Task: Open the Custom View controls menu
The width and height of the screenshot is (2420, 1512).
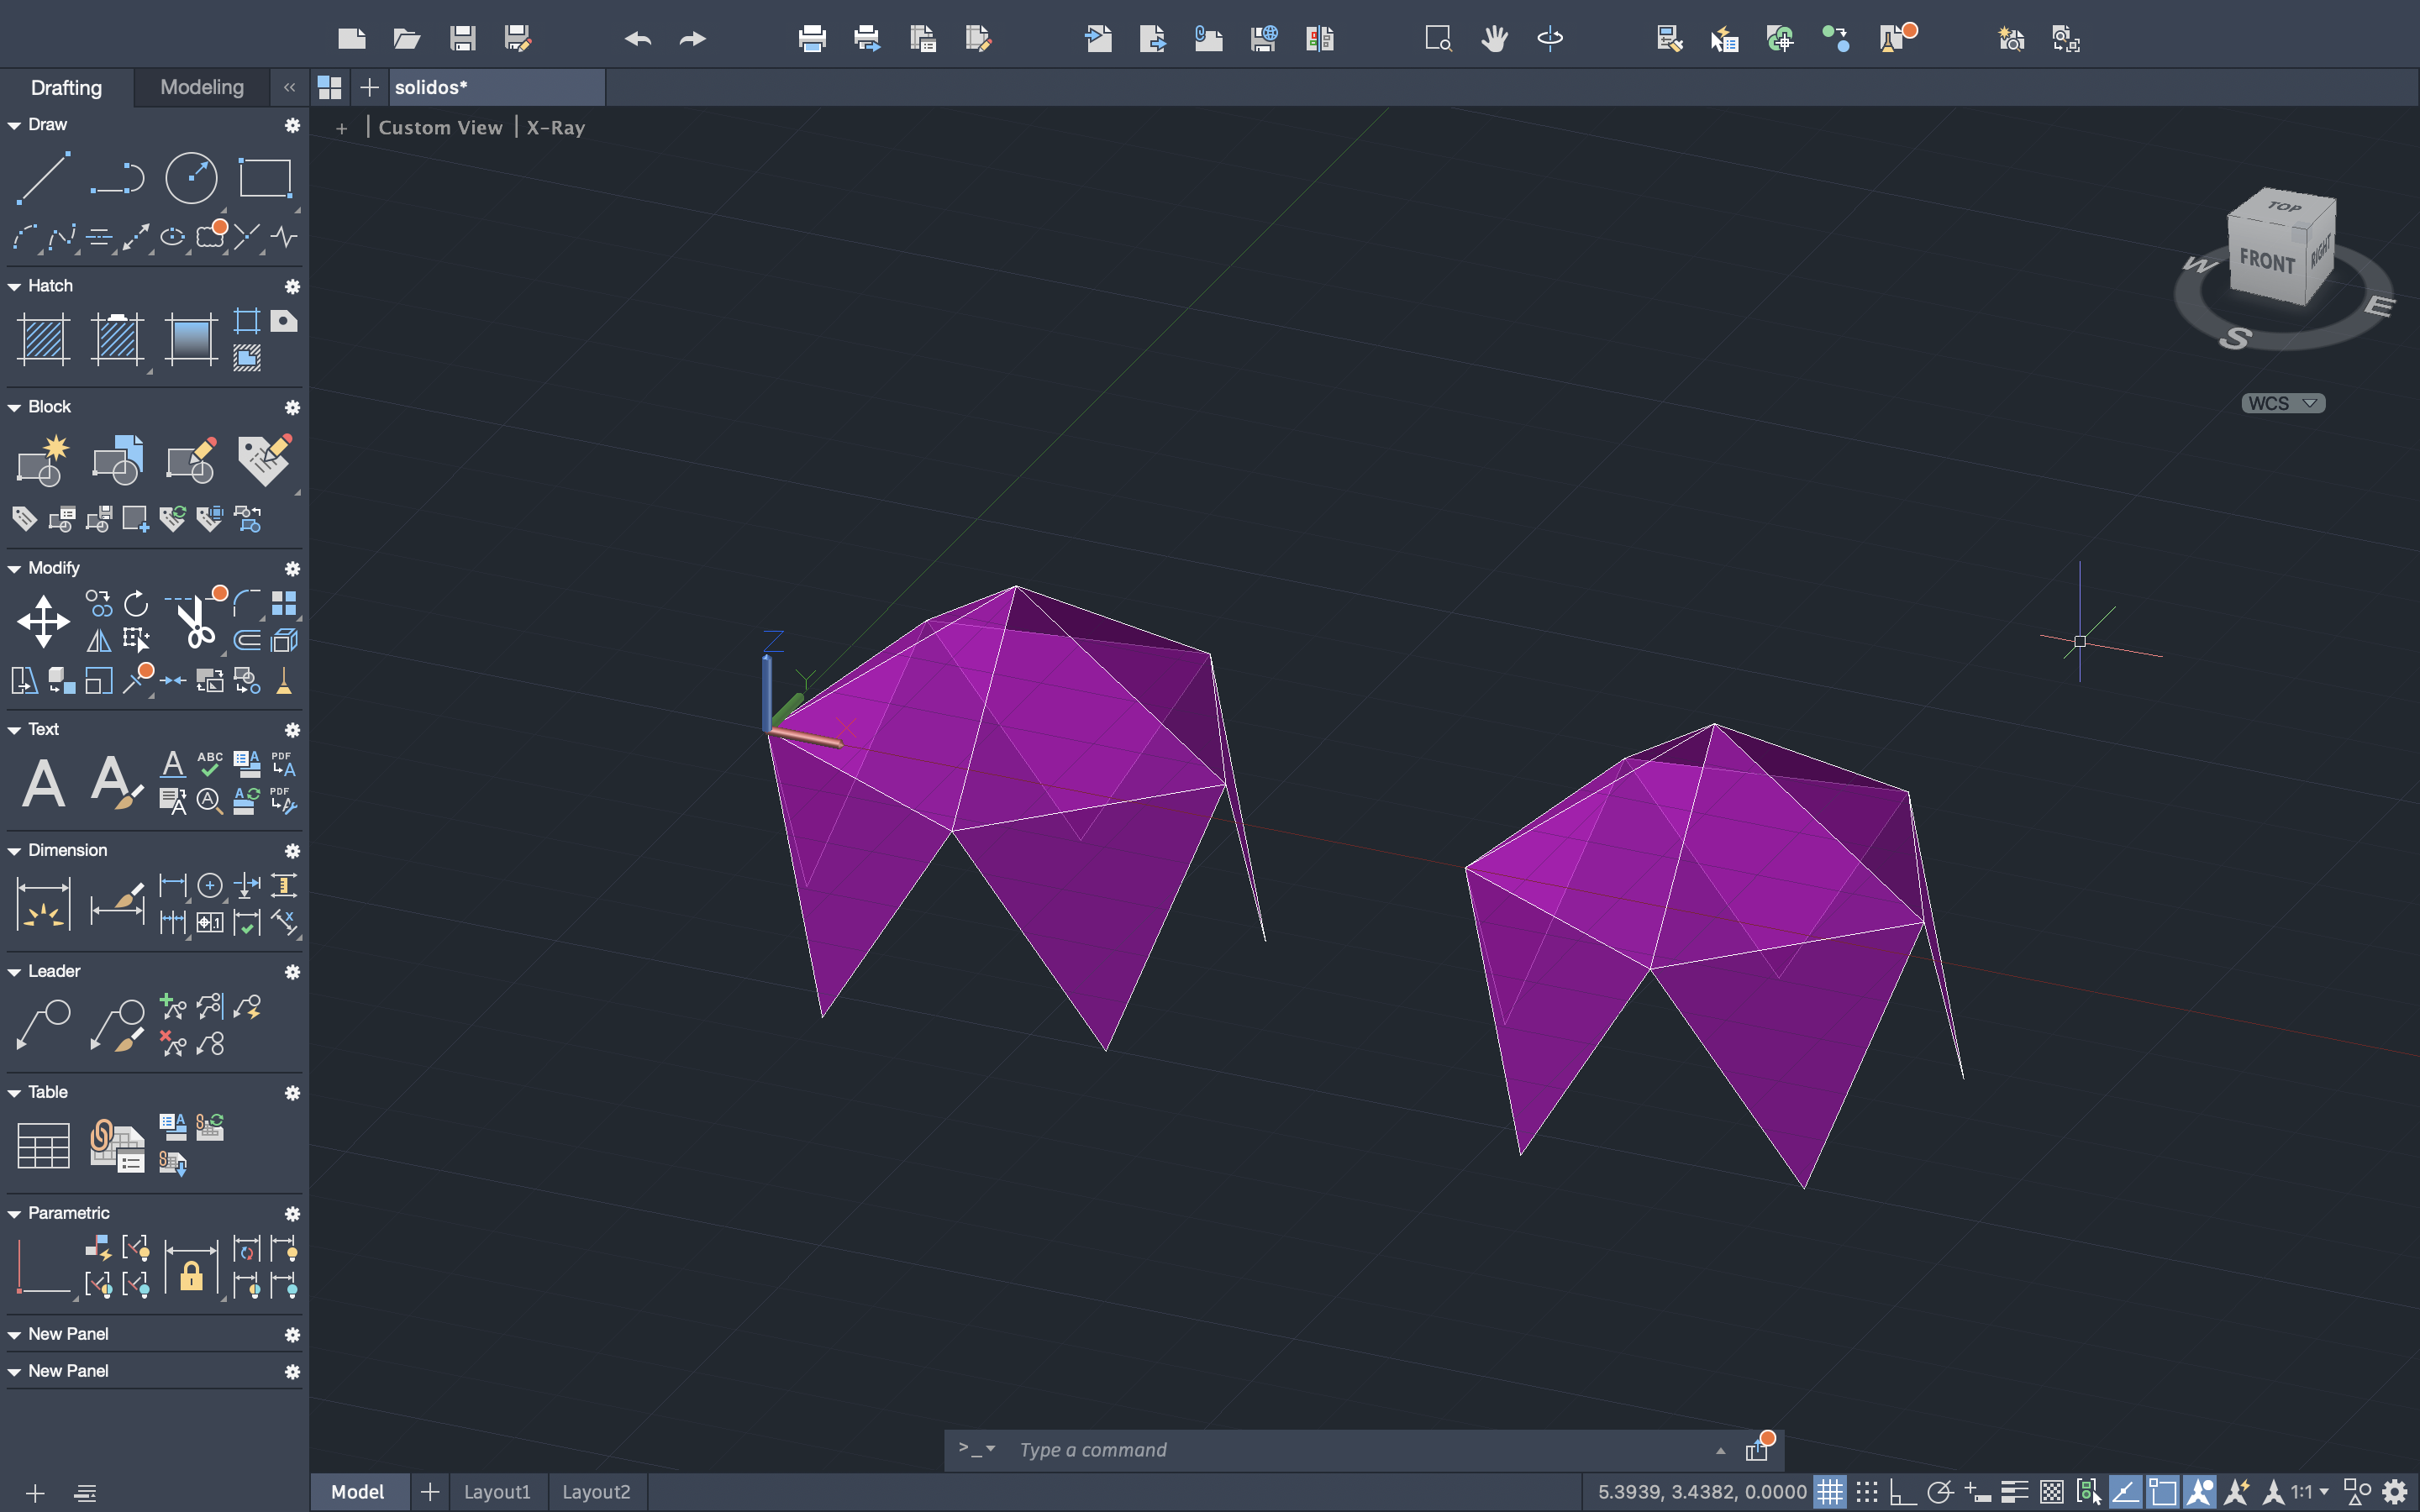Action: 440,128
